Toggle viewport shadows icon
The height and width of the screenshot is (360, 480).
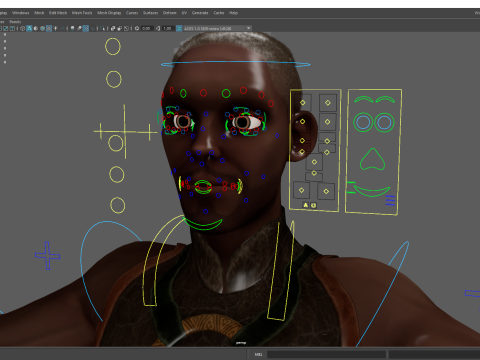(62, 28)
